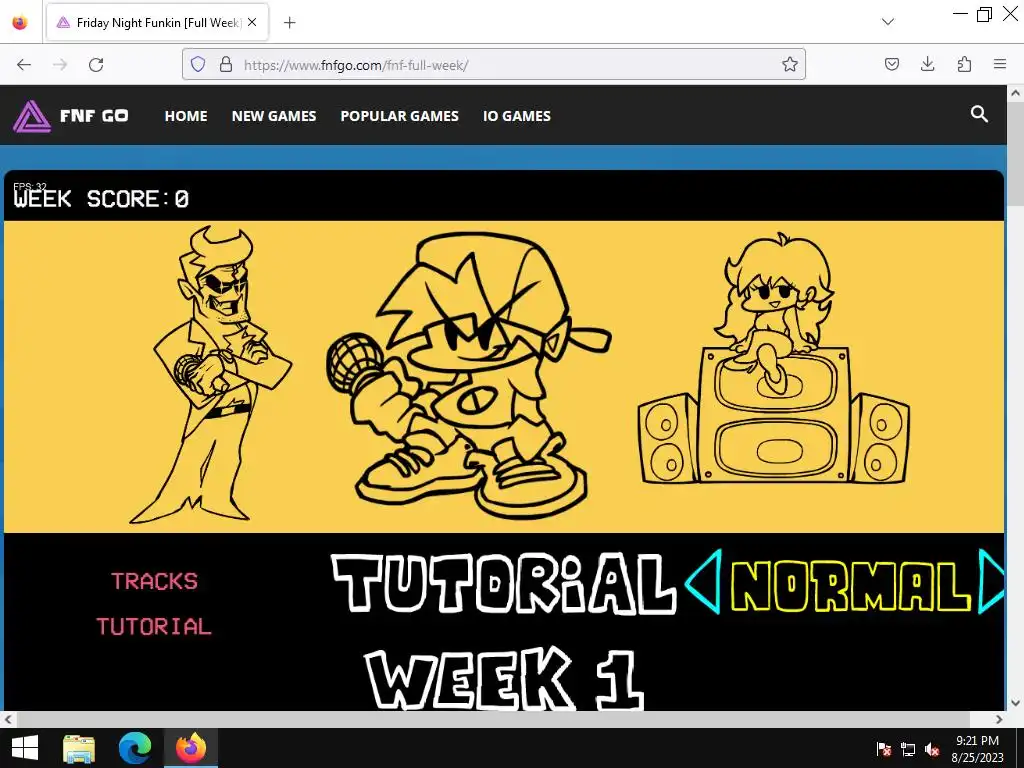Screen dimensions: 1024x768
Task: Bookmark this page with the star icon
Action: coord(790,64)
